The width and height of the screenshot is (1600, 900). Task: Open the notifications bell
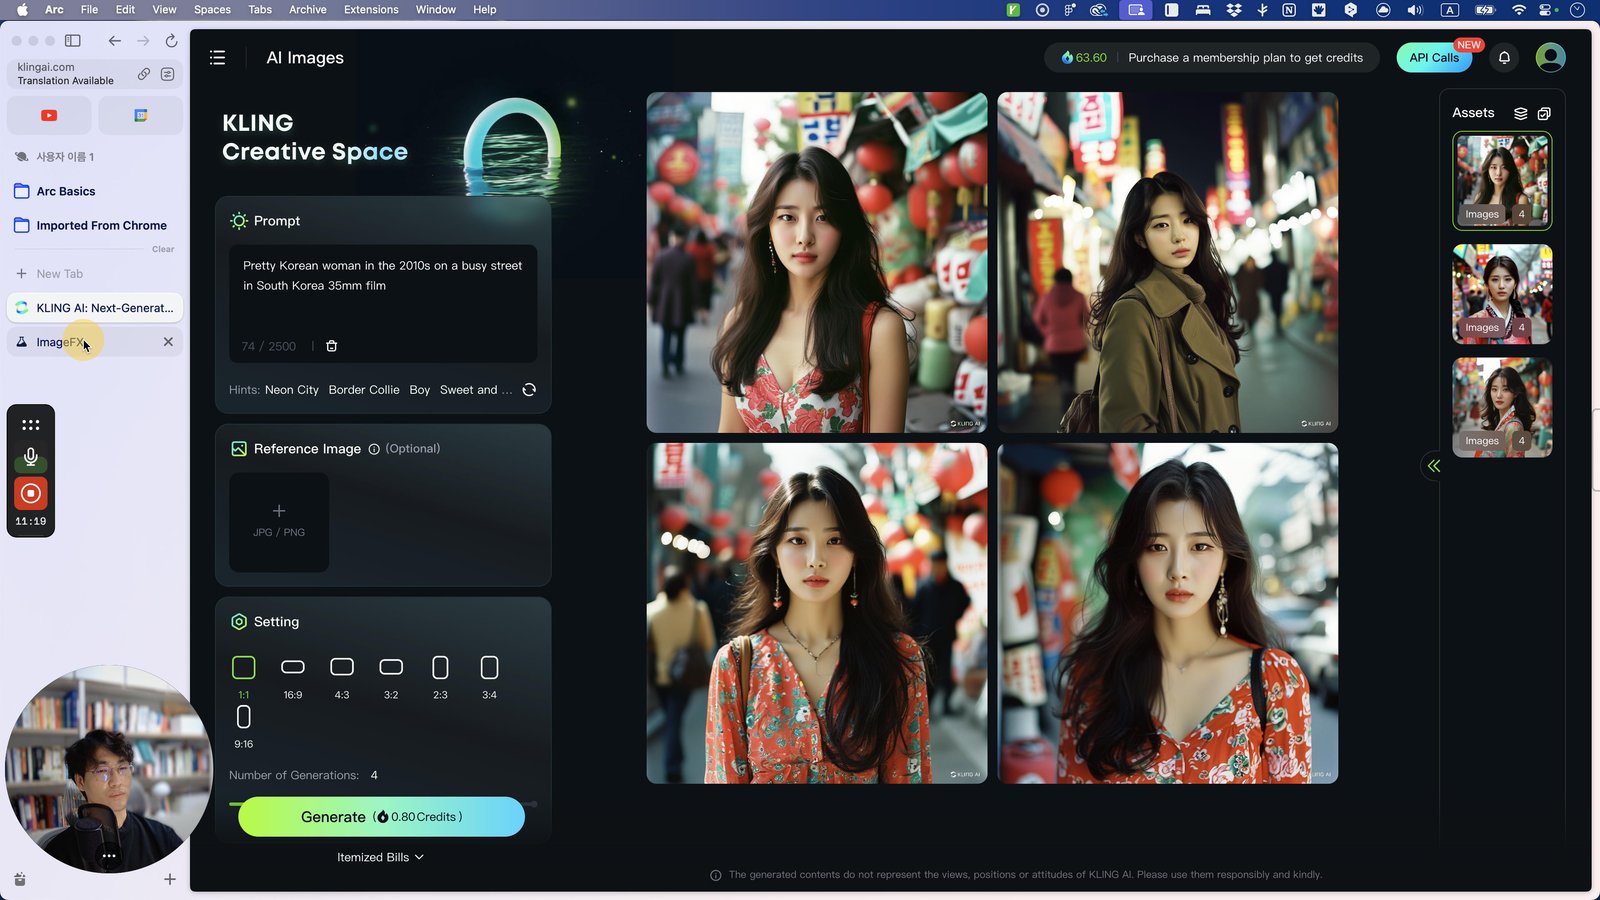[1504, 58]
